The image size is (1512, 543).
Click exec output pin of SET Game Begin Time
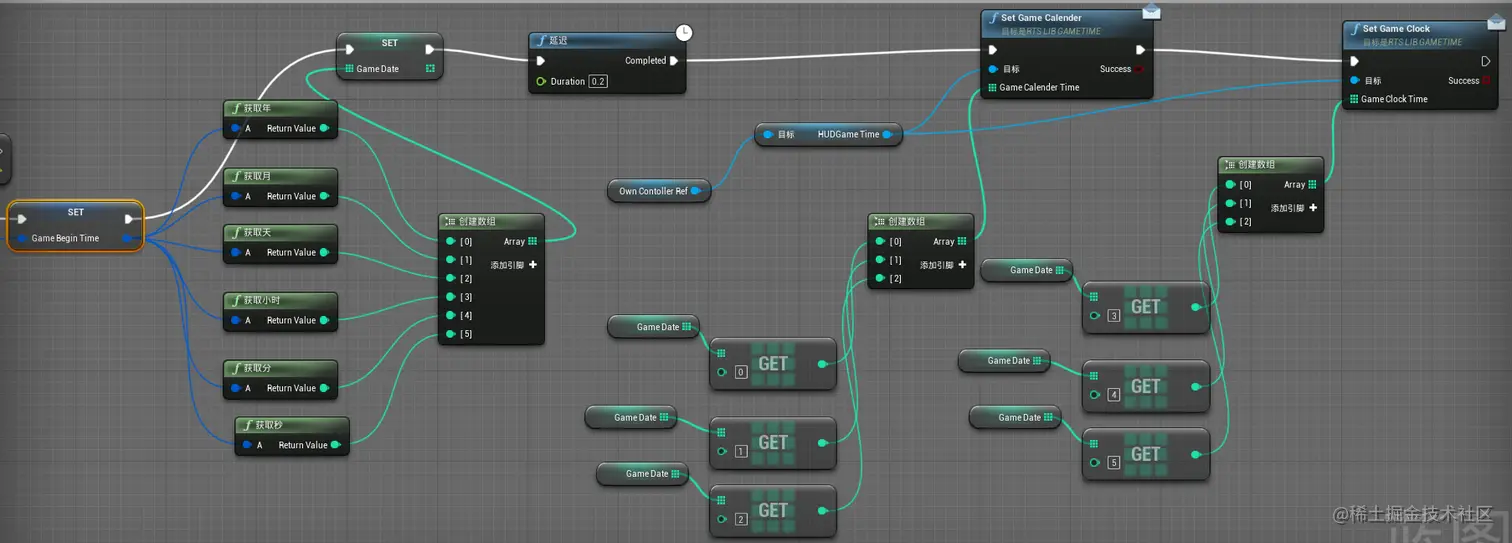point(129,219)
